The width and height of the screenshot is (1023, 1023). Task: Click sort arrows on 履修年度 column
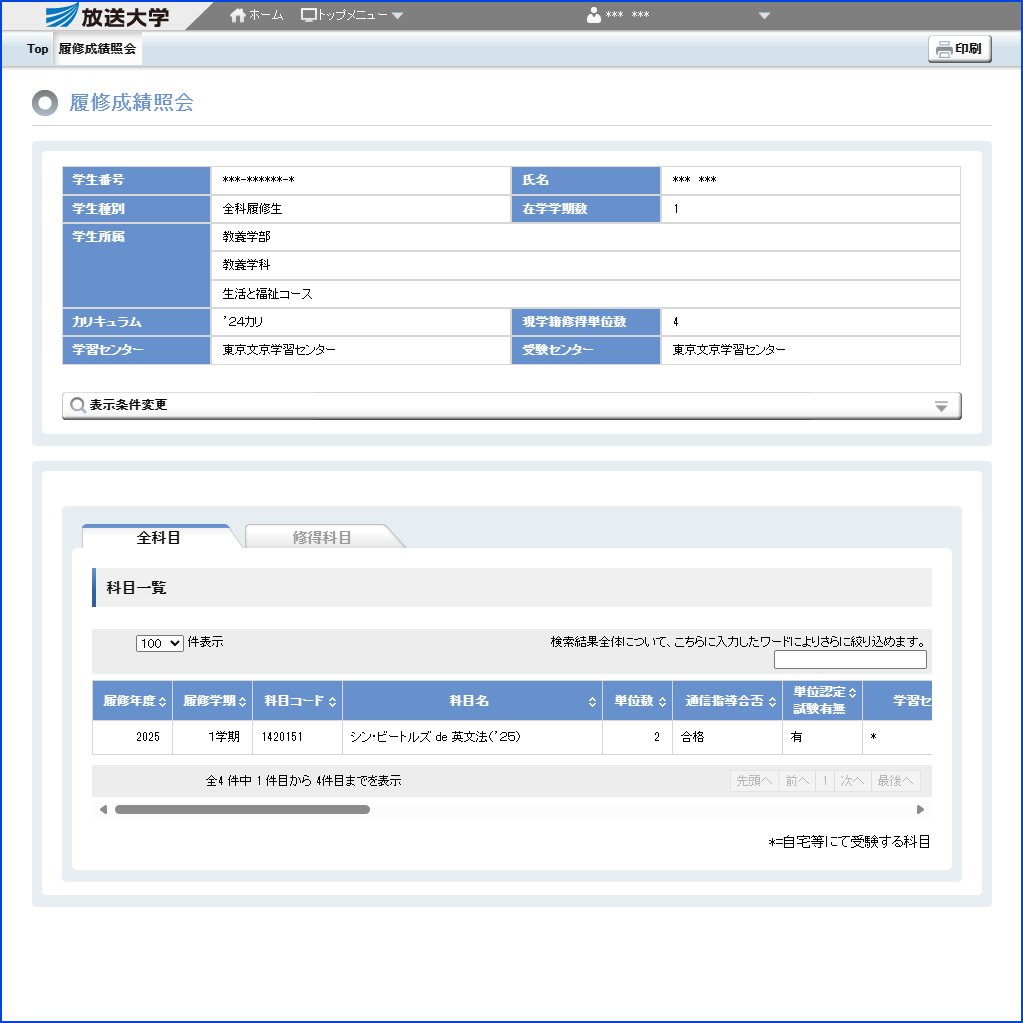pyautogui.click(x=164, y=702)
